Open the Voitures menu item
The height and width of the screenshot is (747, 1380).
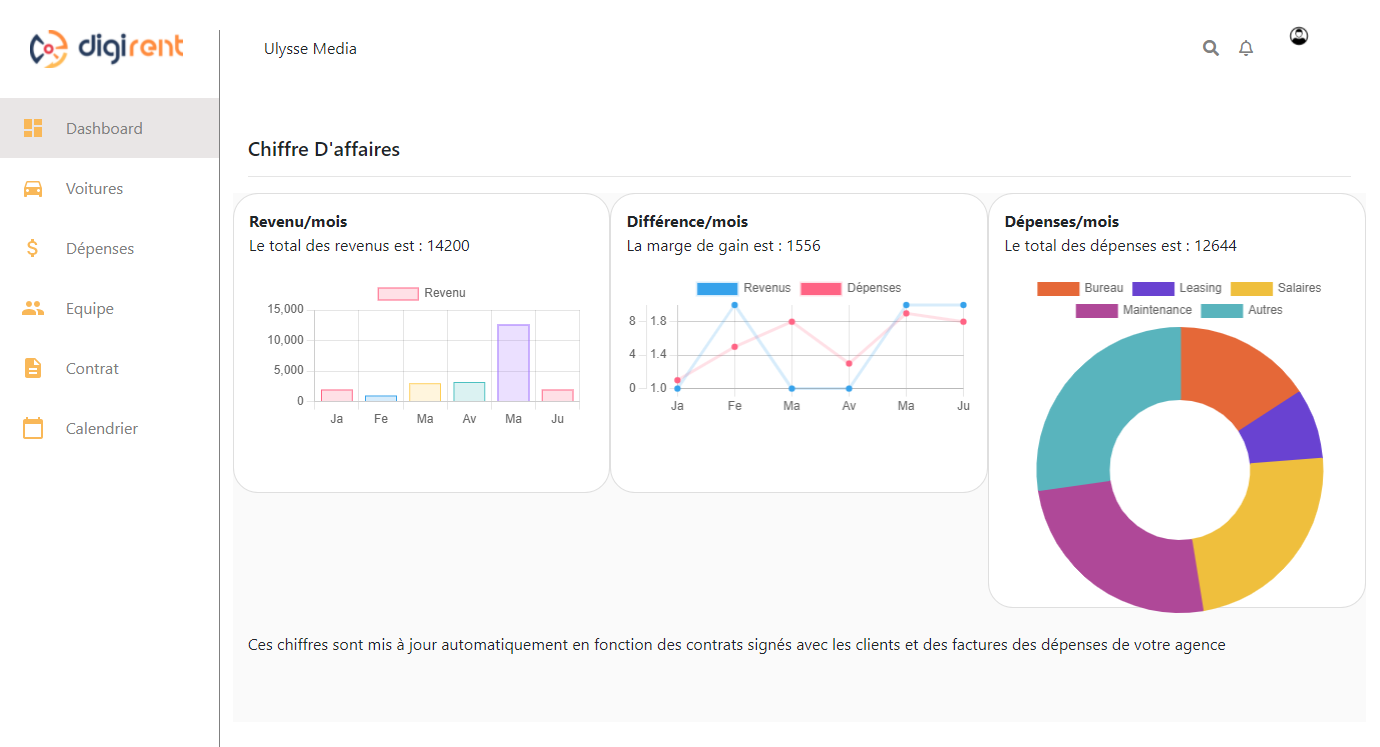point(94,188)
